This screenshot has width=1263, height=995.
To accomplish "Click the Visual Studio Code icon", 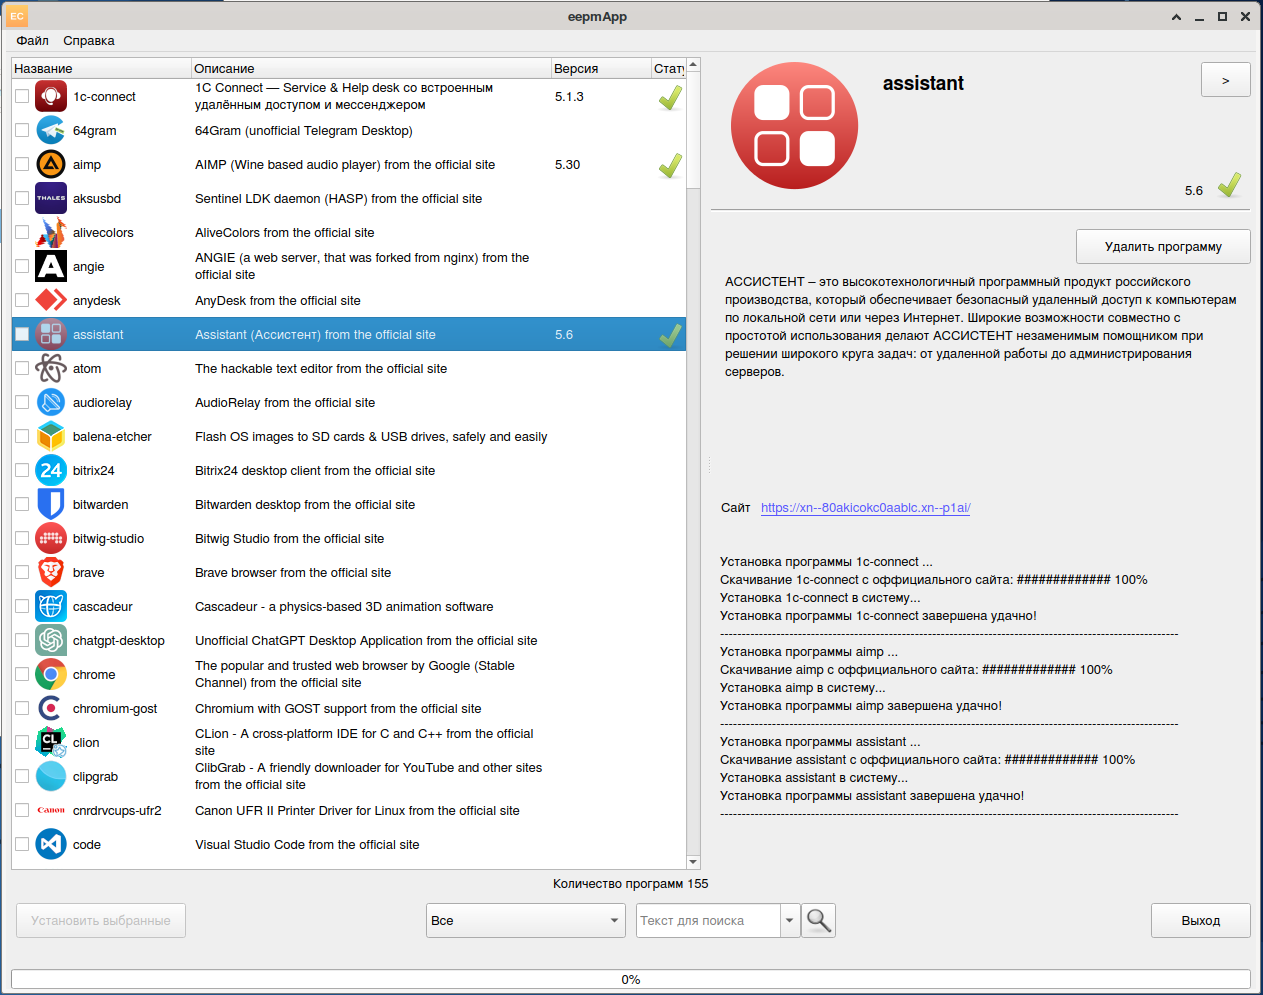I will click(51, 845).
